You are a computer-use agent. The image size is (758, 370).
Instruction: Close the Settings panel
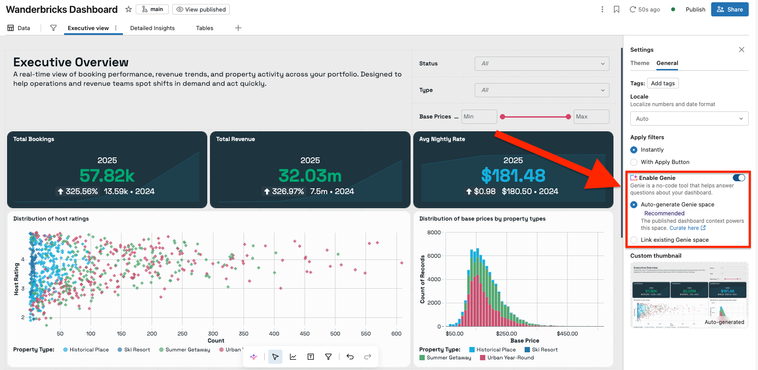click(742, 49)
